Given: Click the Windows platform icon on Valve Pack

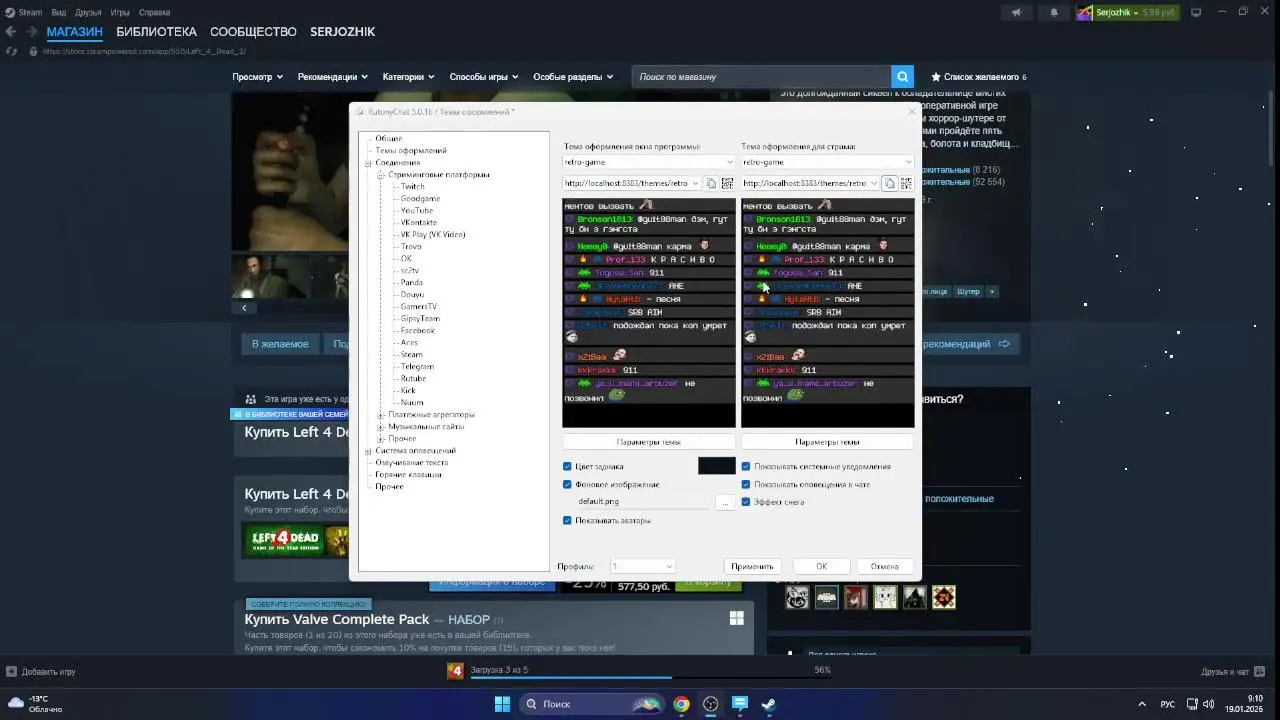Looking at the screenshot, I should click(737, 619).
